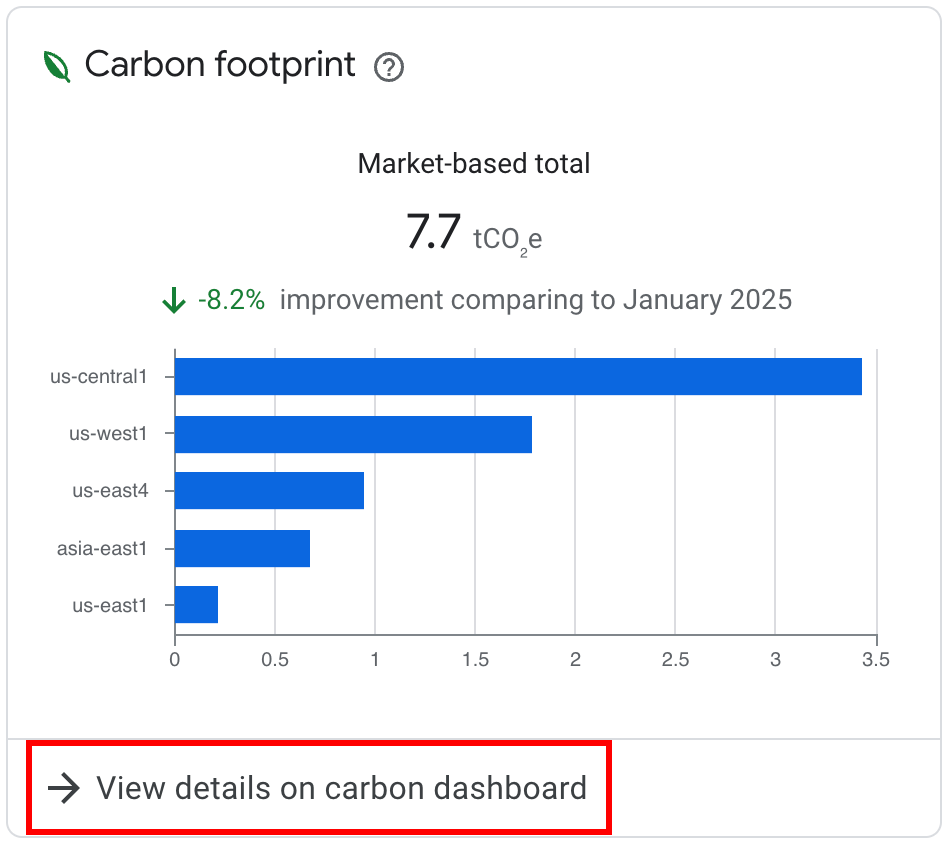Click the arrow icon beside carbon dashboard link

click(x=63, y=789)
